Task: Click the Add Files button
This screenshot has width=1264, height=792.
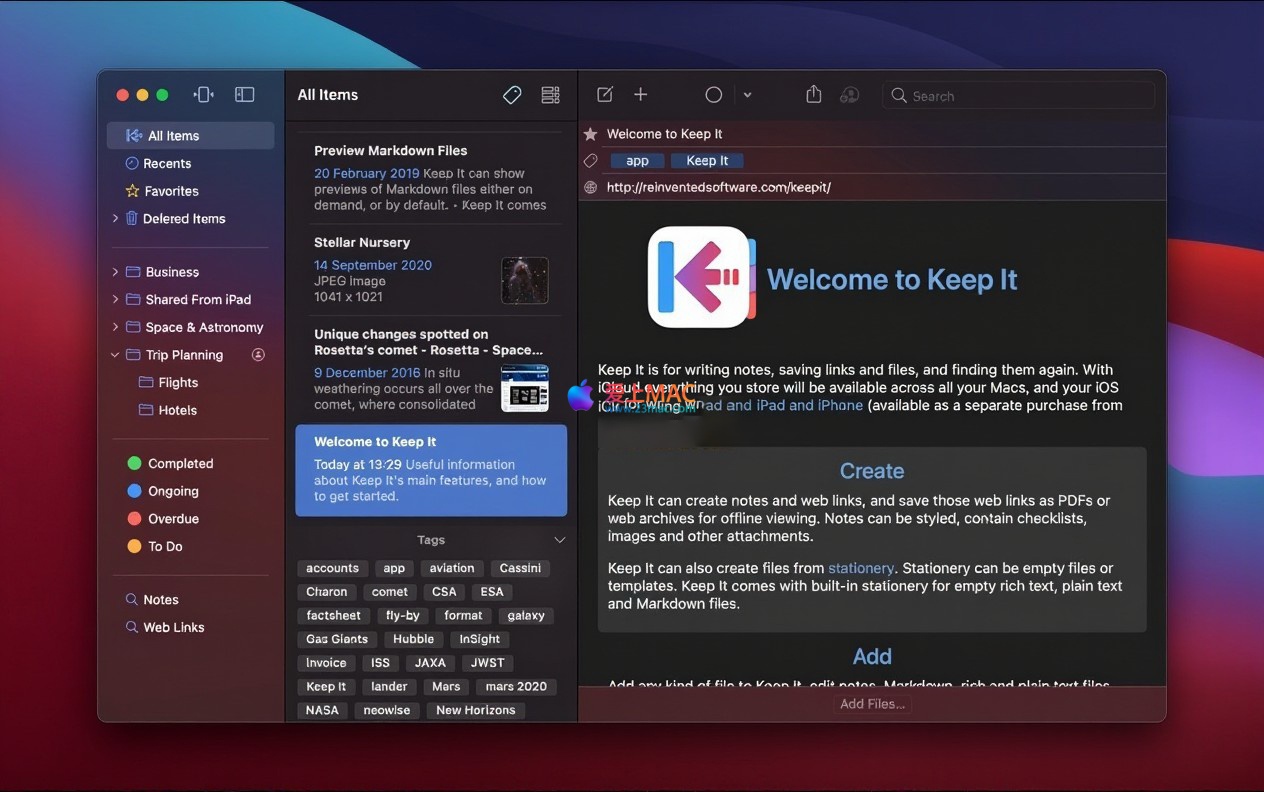Action: tap(872, 704)
